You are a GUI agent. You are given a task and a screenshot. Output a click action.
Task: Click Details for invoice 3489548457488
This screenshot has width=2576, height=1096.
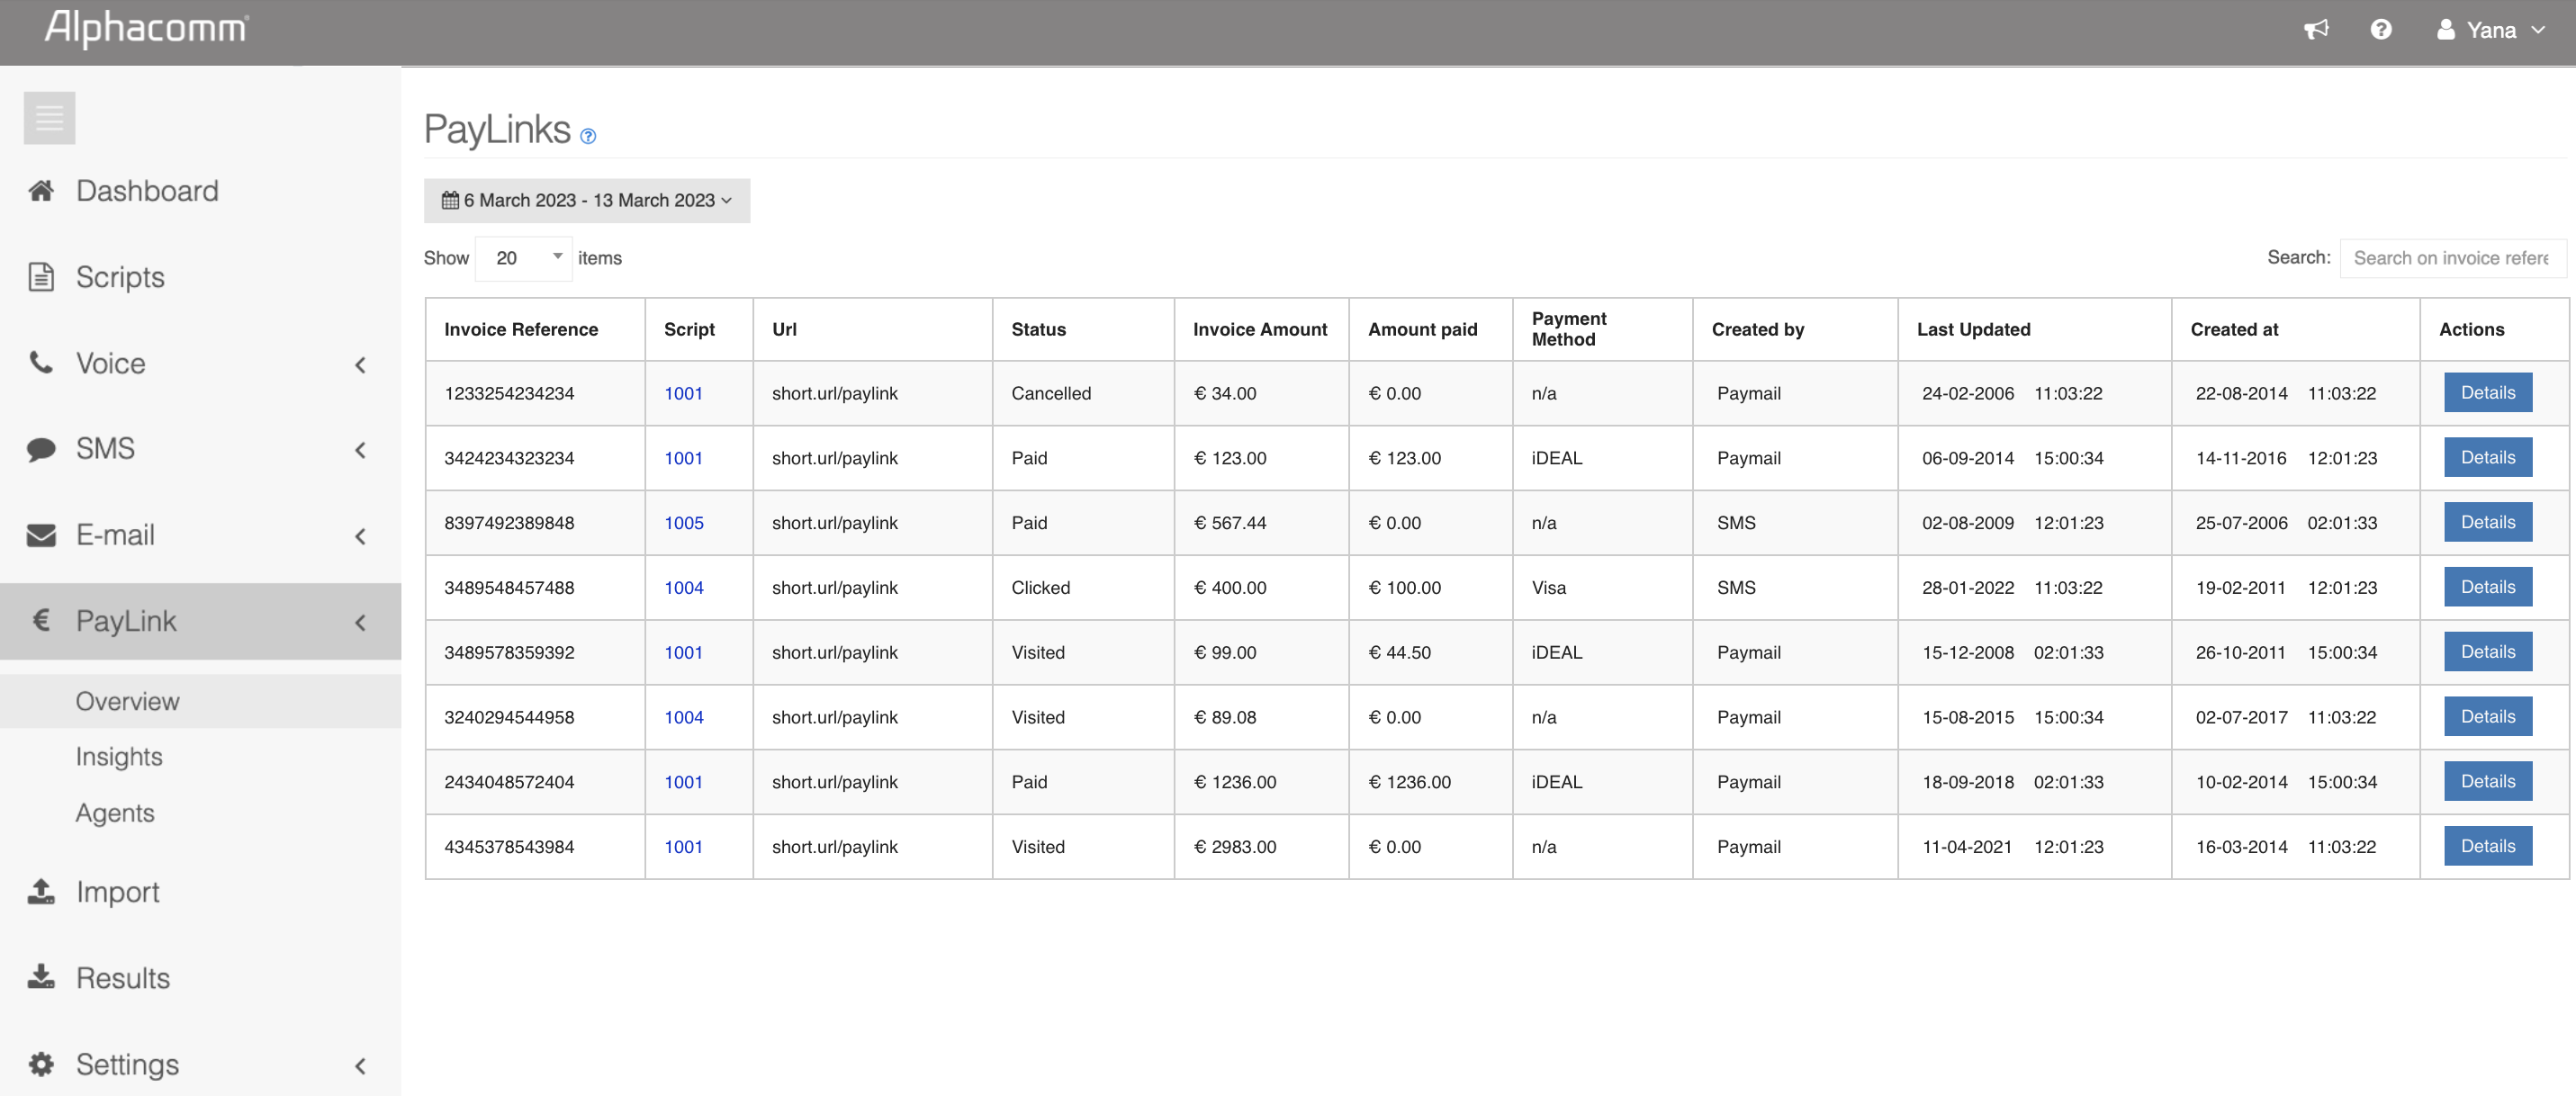pos(2487,587)
